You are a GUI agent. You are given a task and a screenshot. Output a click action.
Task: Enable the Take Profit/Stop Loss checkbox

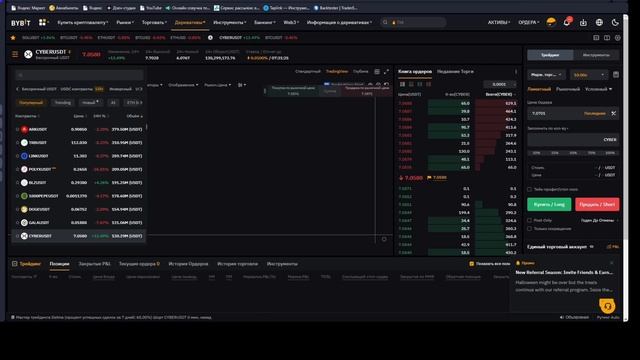(x=530, y=189)
